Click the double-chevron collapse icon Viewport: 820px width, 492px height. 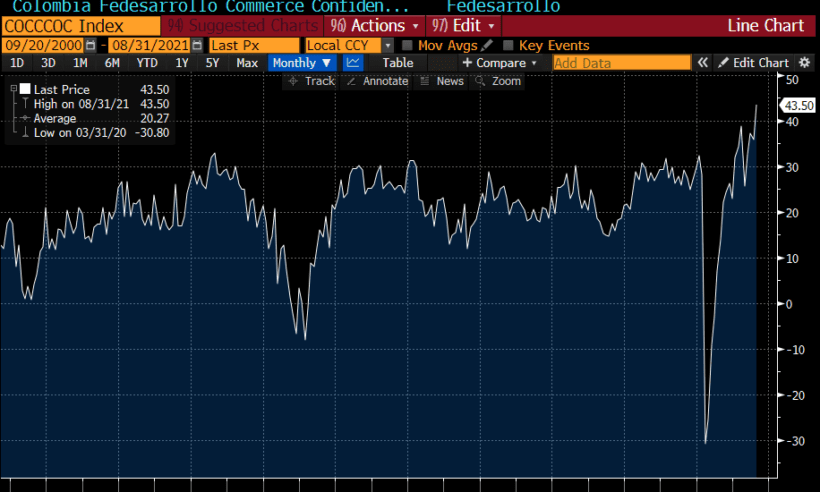(x=703, y=63)
